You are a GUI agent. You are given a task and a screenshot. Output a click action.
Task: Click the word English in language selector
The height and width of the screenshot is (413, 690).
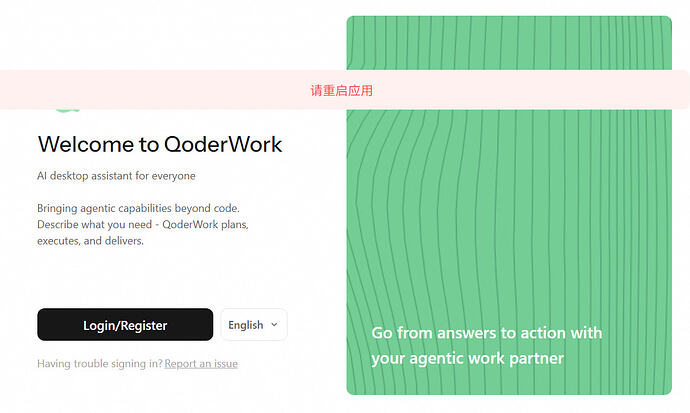point(246,325)
